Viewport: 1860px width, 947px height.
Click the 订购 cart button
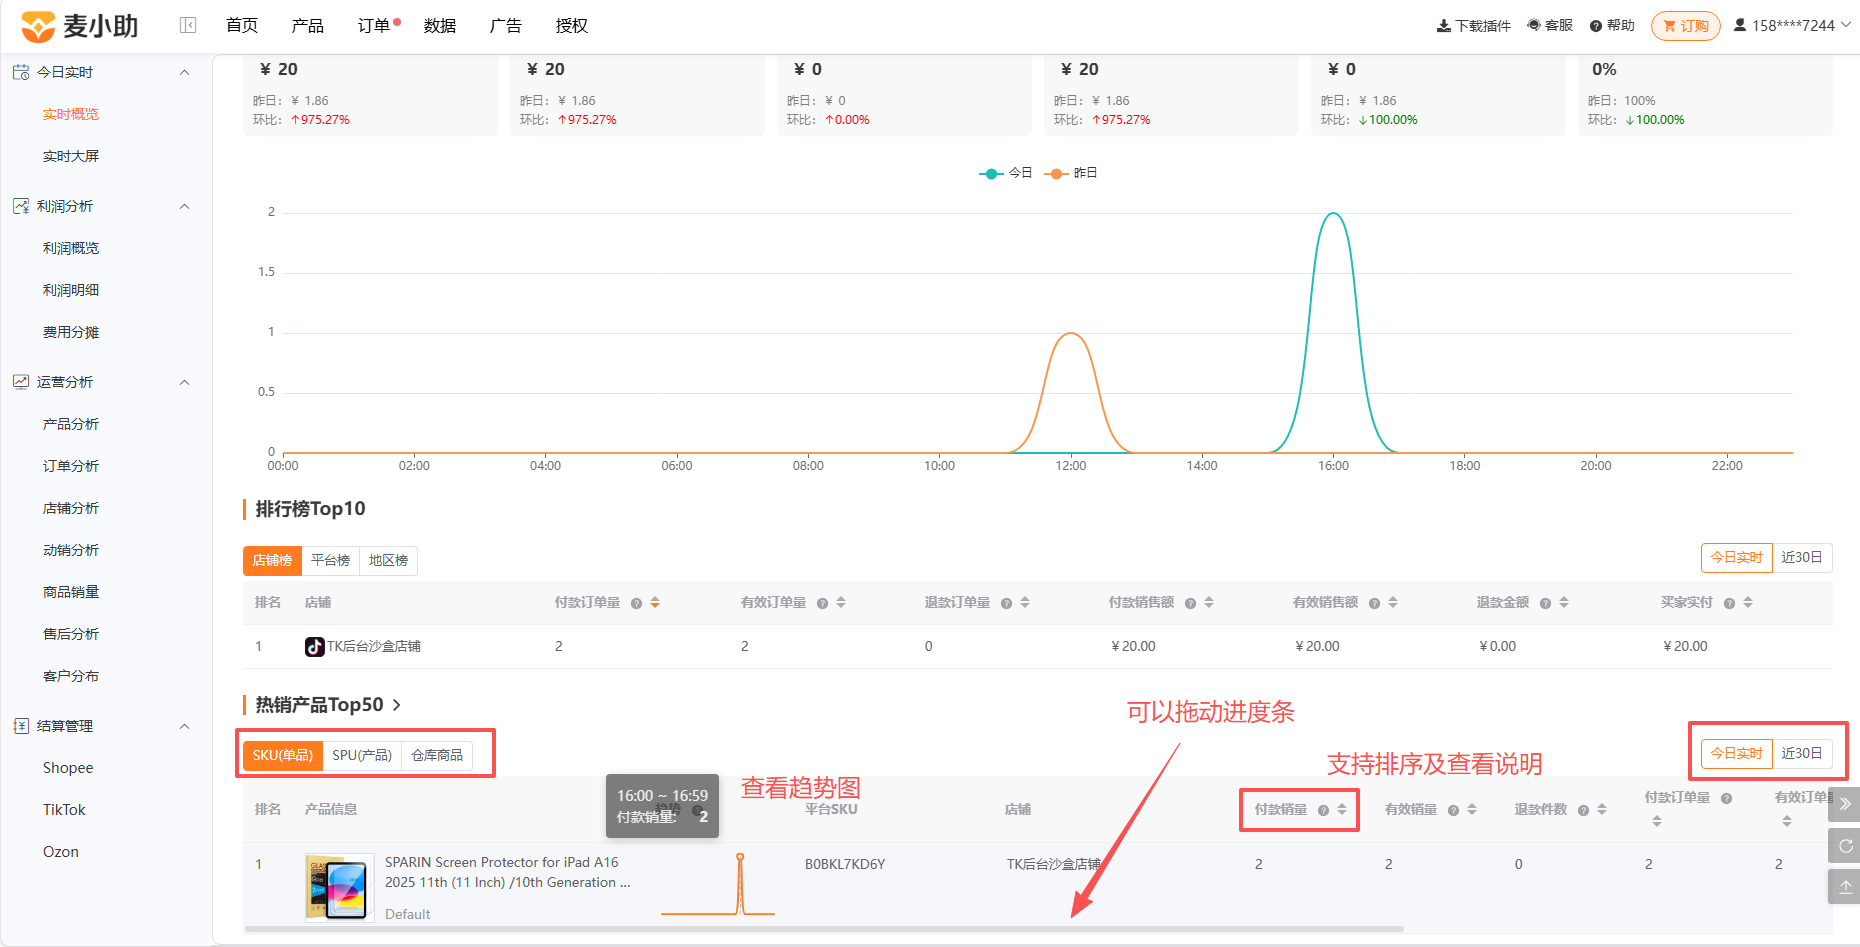[1686, 26]
